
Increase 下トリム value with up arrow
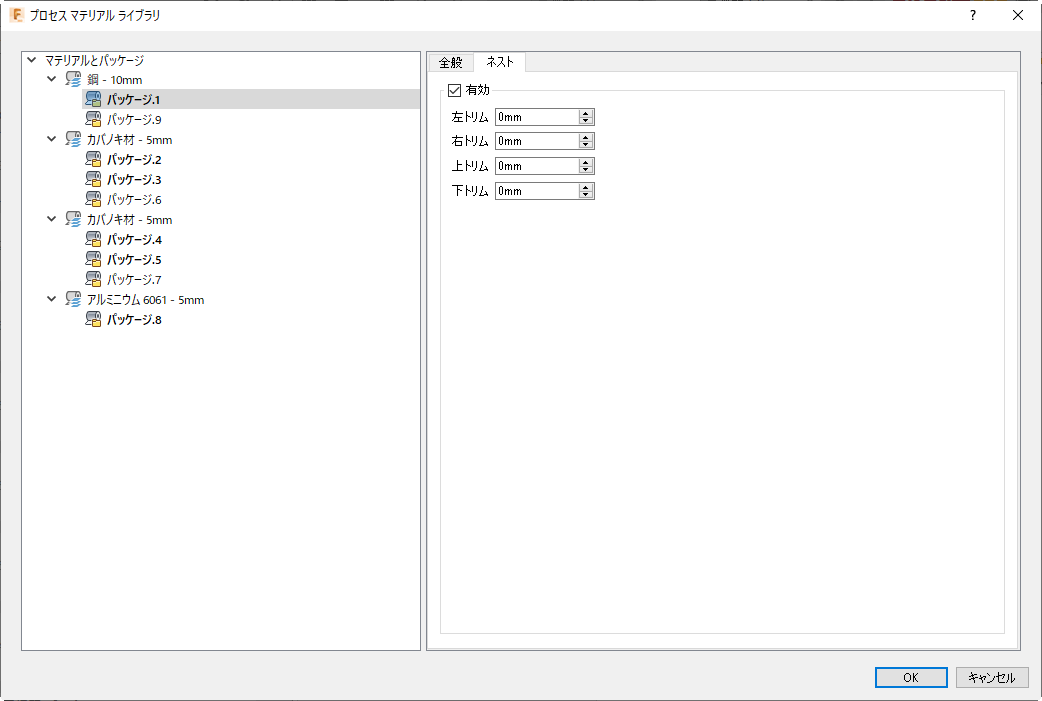coord(585,187)
